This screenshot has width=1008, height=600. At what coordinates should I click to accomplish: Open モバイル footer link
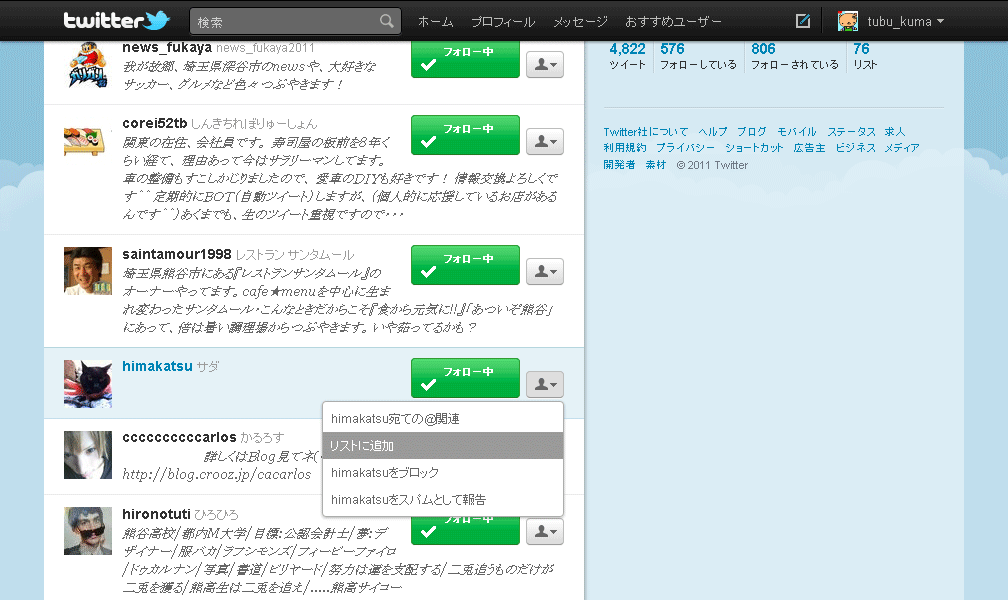point(796,132)
